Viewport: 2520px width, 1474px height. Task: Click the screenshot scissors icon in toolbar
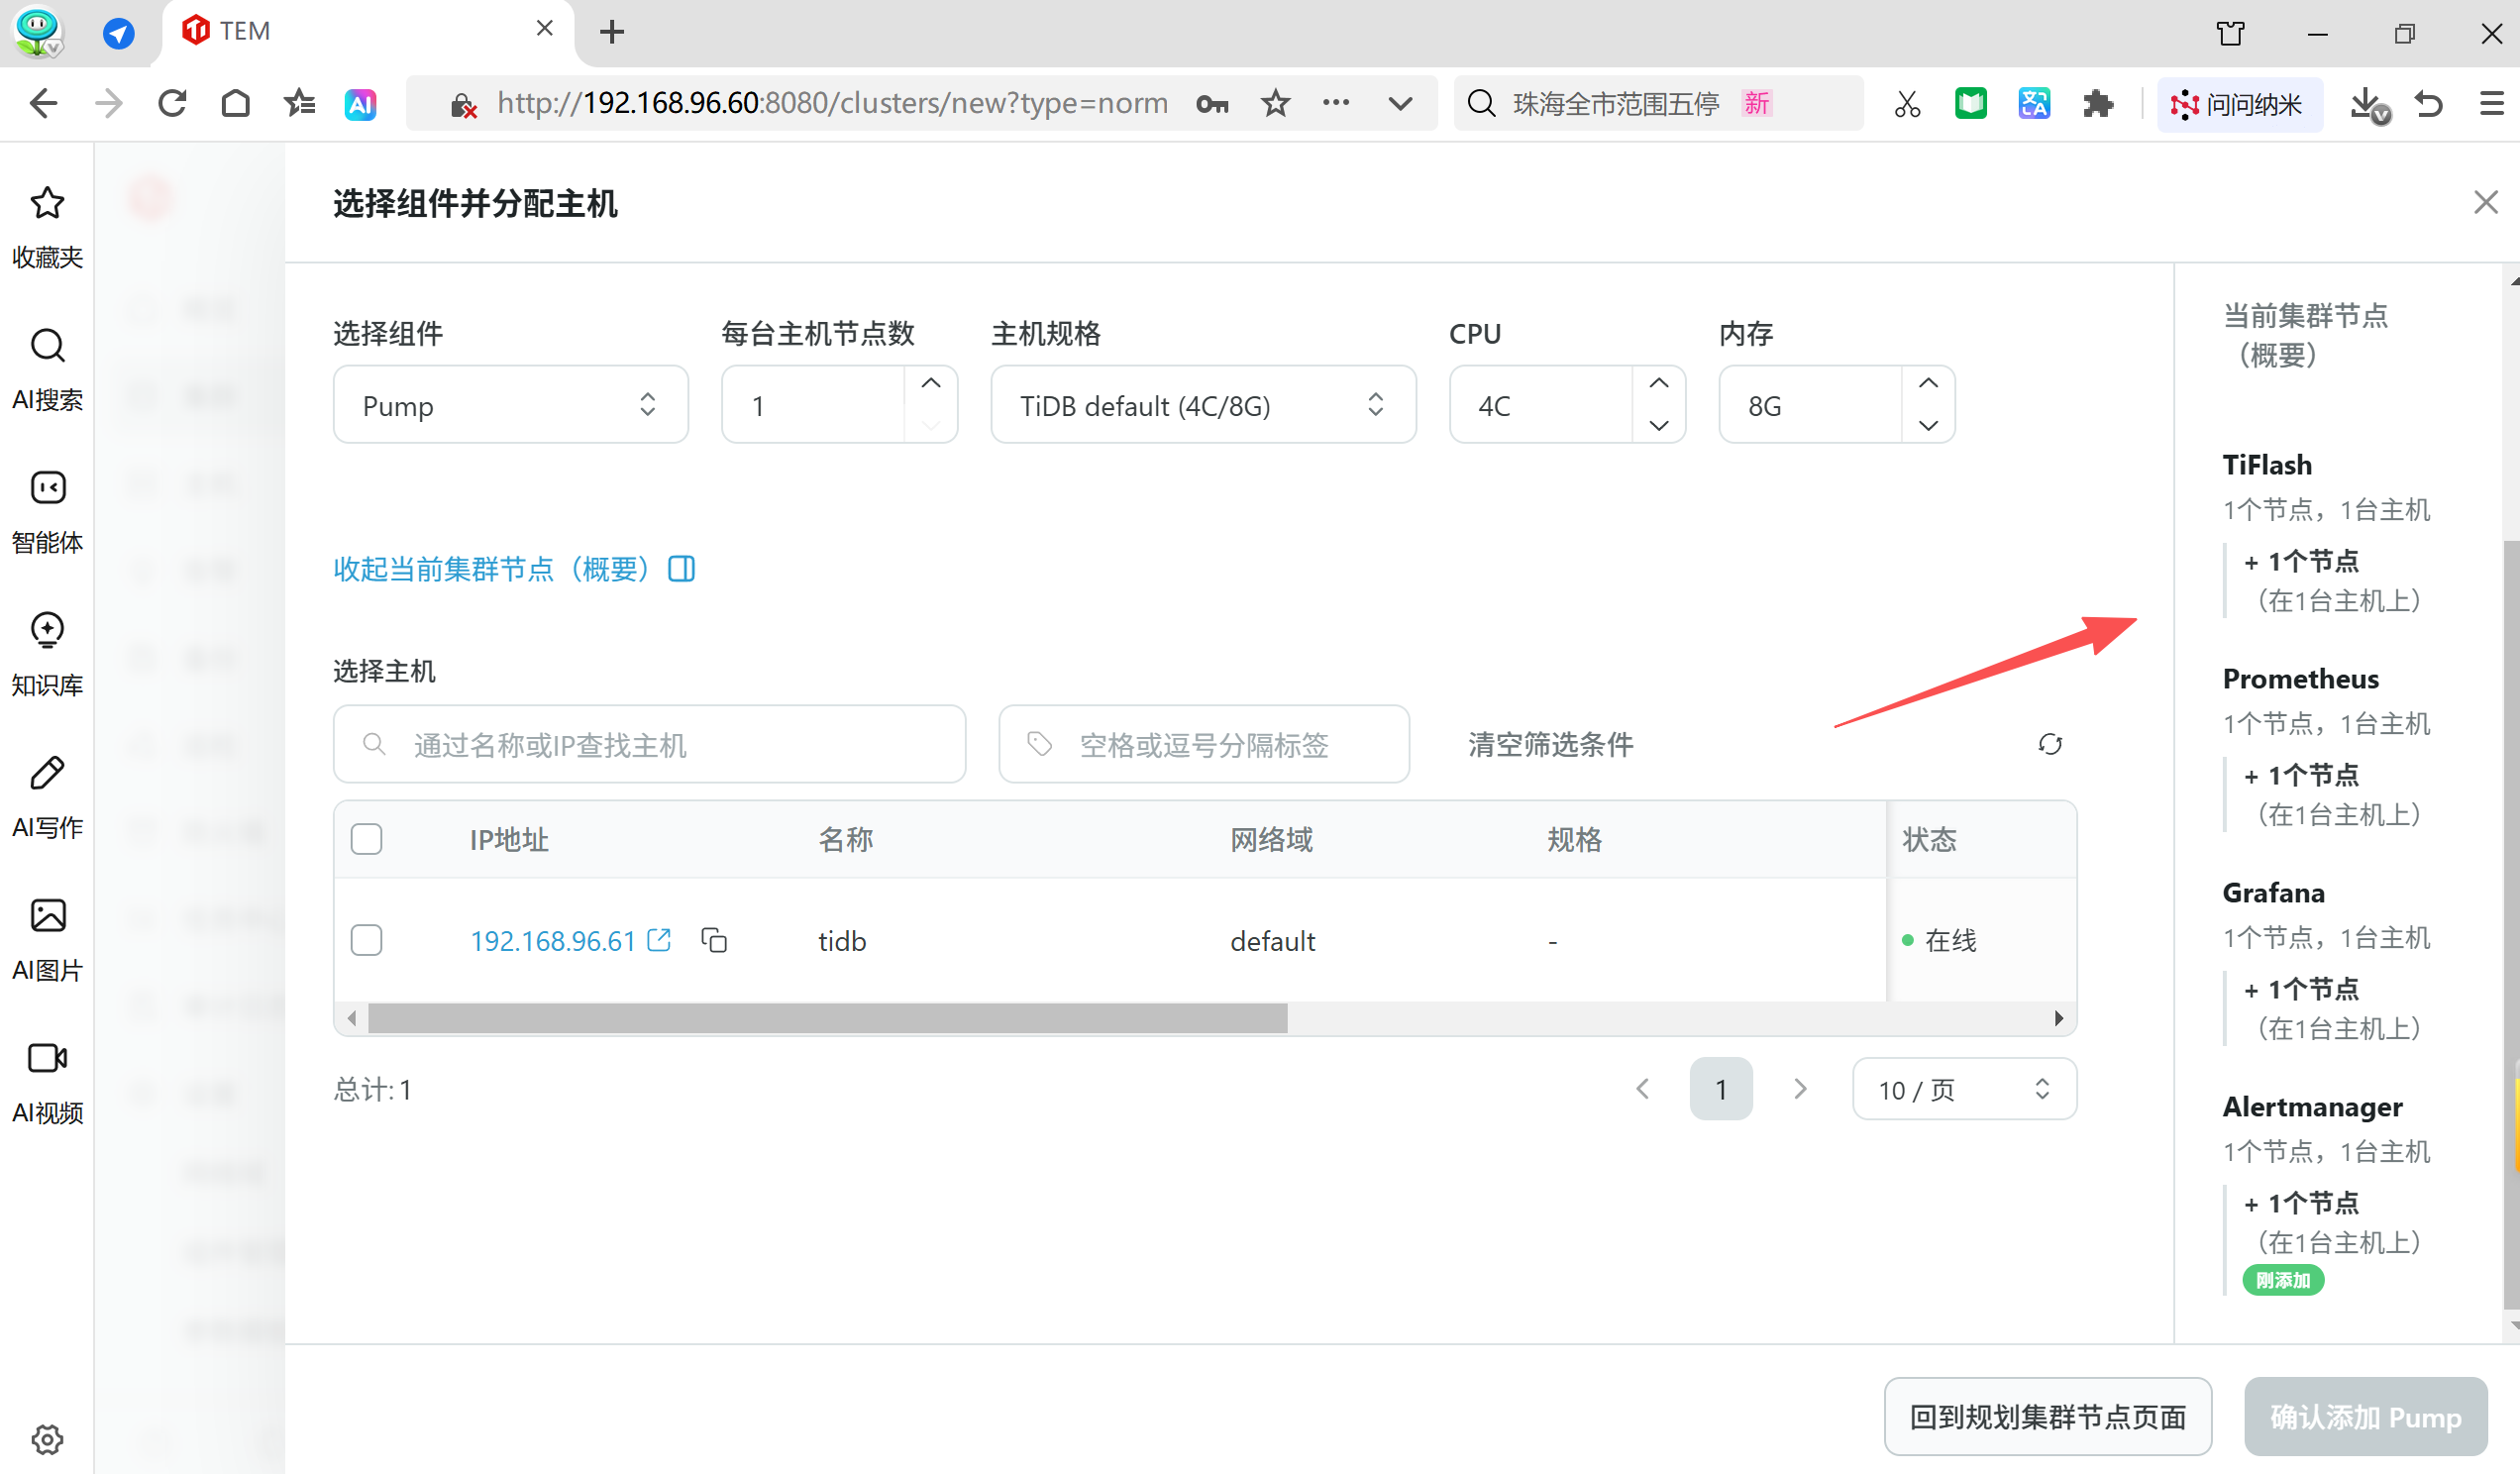[x=1906, y=103]
